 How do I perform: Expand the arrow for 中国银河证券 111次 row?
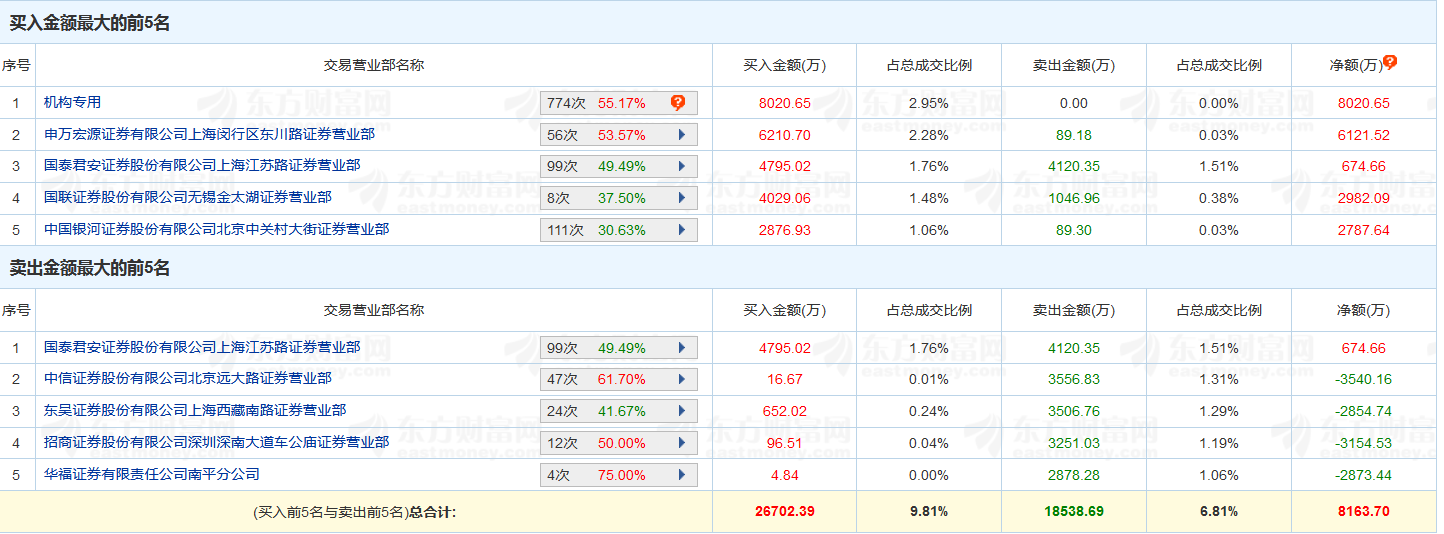[x=681, y=230]
